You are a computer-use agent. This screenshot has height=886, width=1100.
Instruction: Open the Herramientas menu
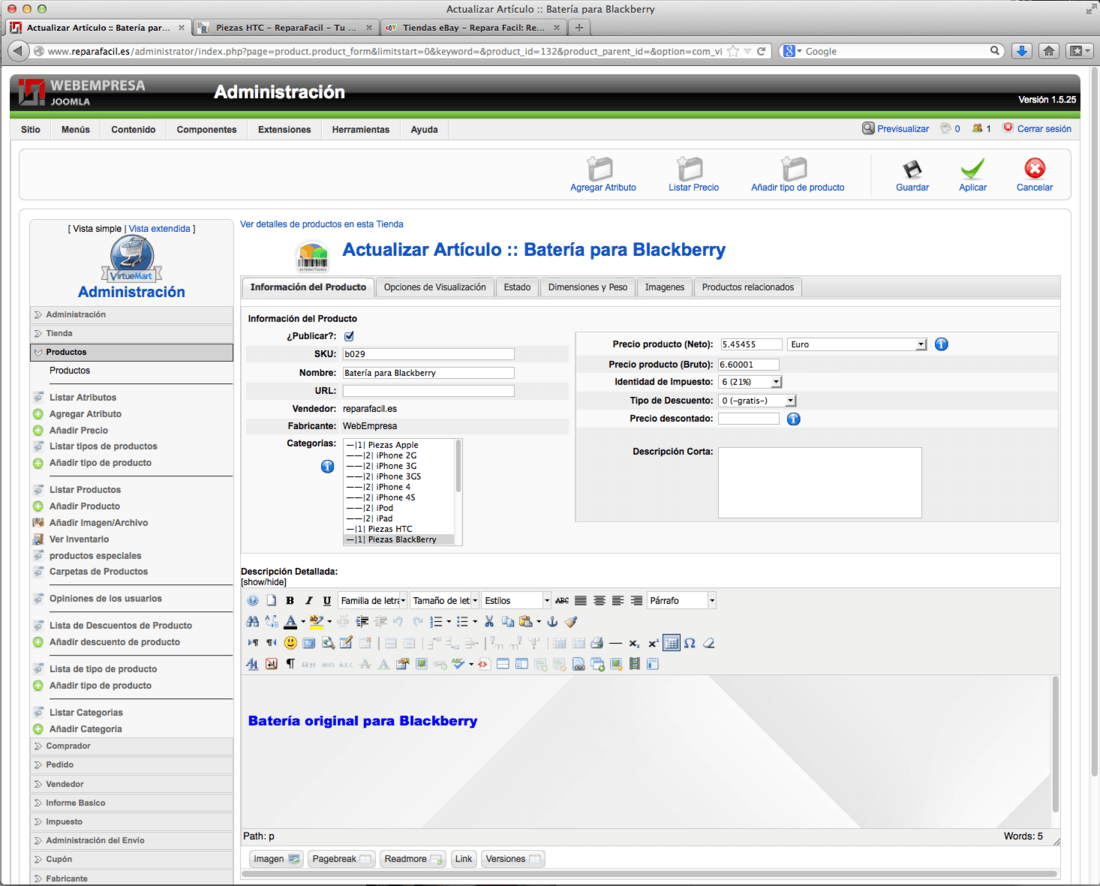[361, 129]
